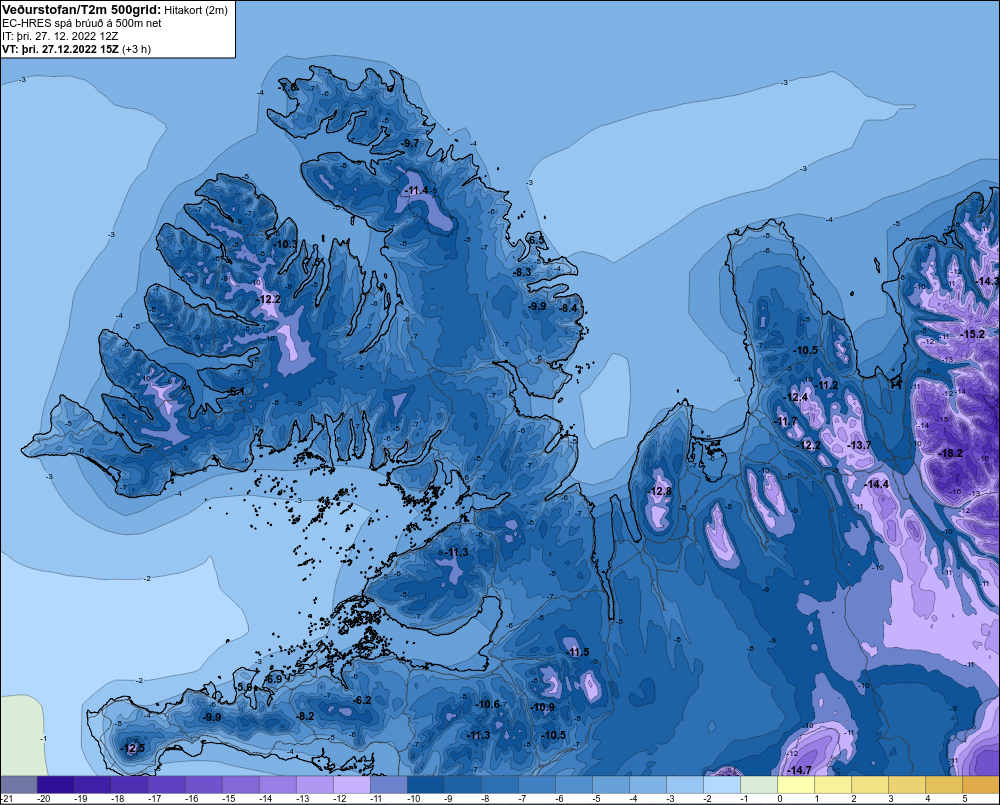1000x805 pixels.
Task: Click the -8.4 temperature label on the map
Action: coord(568,309)
